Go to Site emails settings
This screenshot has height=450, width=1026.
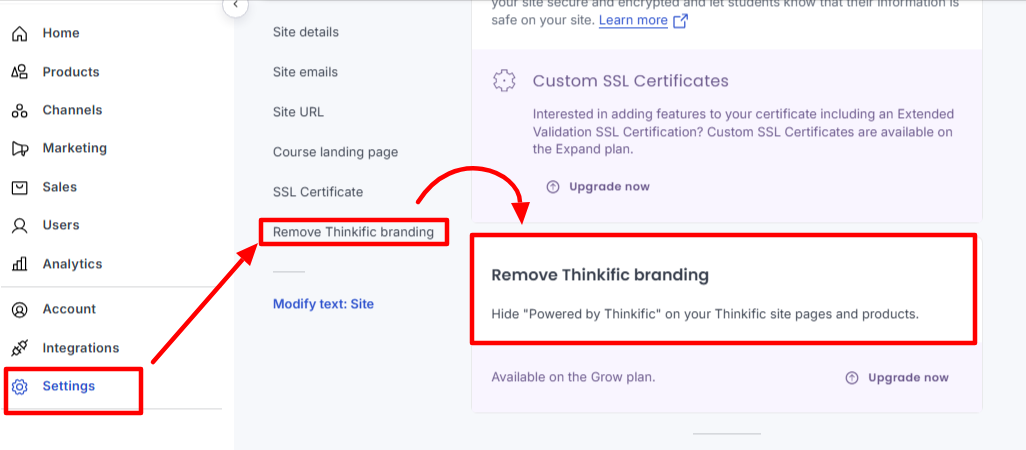[305, 72]
